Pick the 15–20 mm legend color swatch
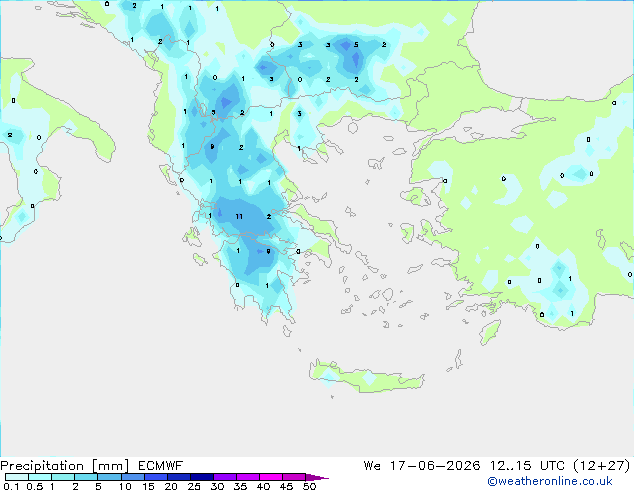 [156, 477]
